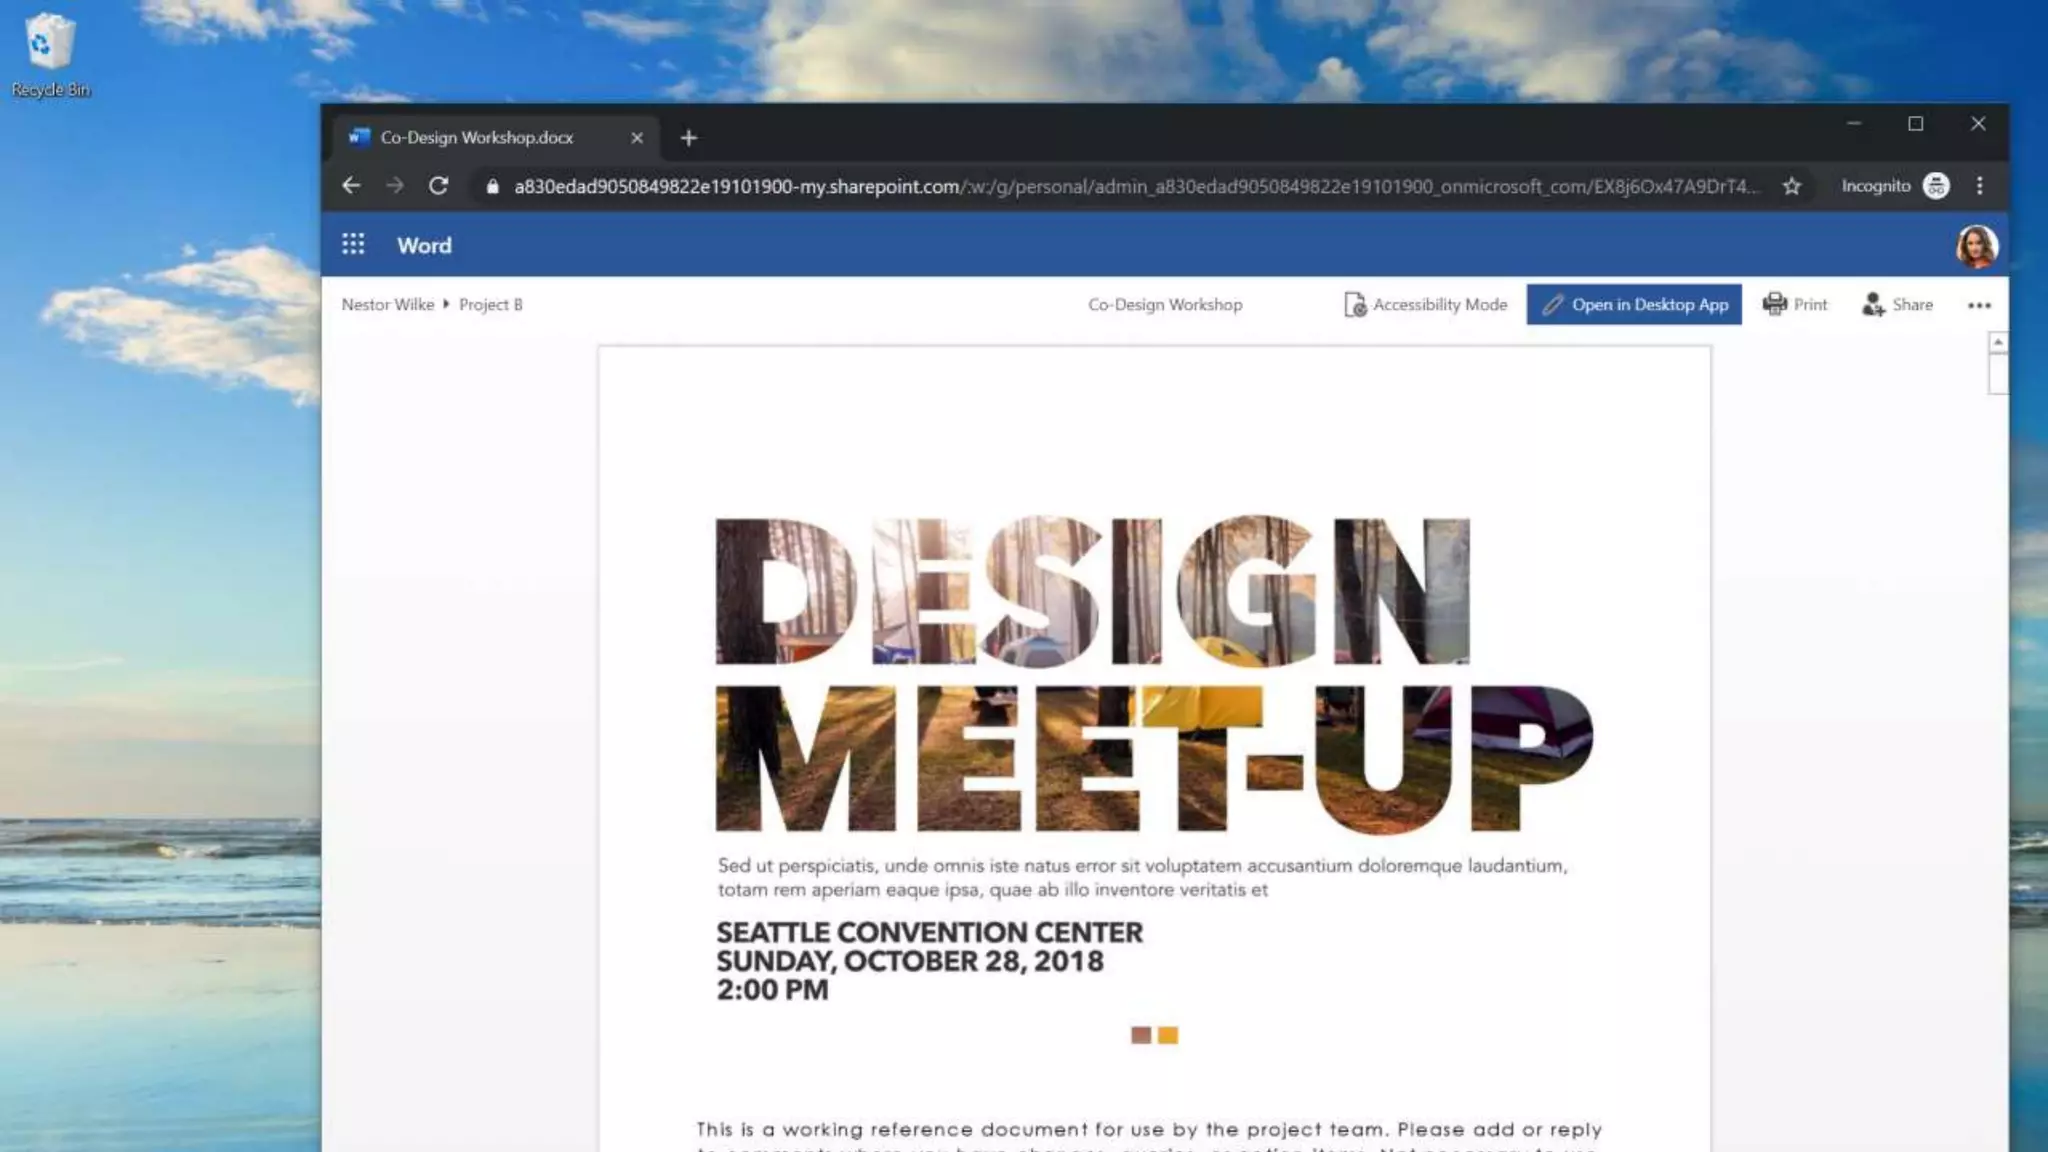Screen dimensions: 2048x1152
Task: Click Open in Desktop App button
Action: pyautogui.click(x=1634, y=305)
